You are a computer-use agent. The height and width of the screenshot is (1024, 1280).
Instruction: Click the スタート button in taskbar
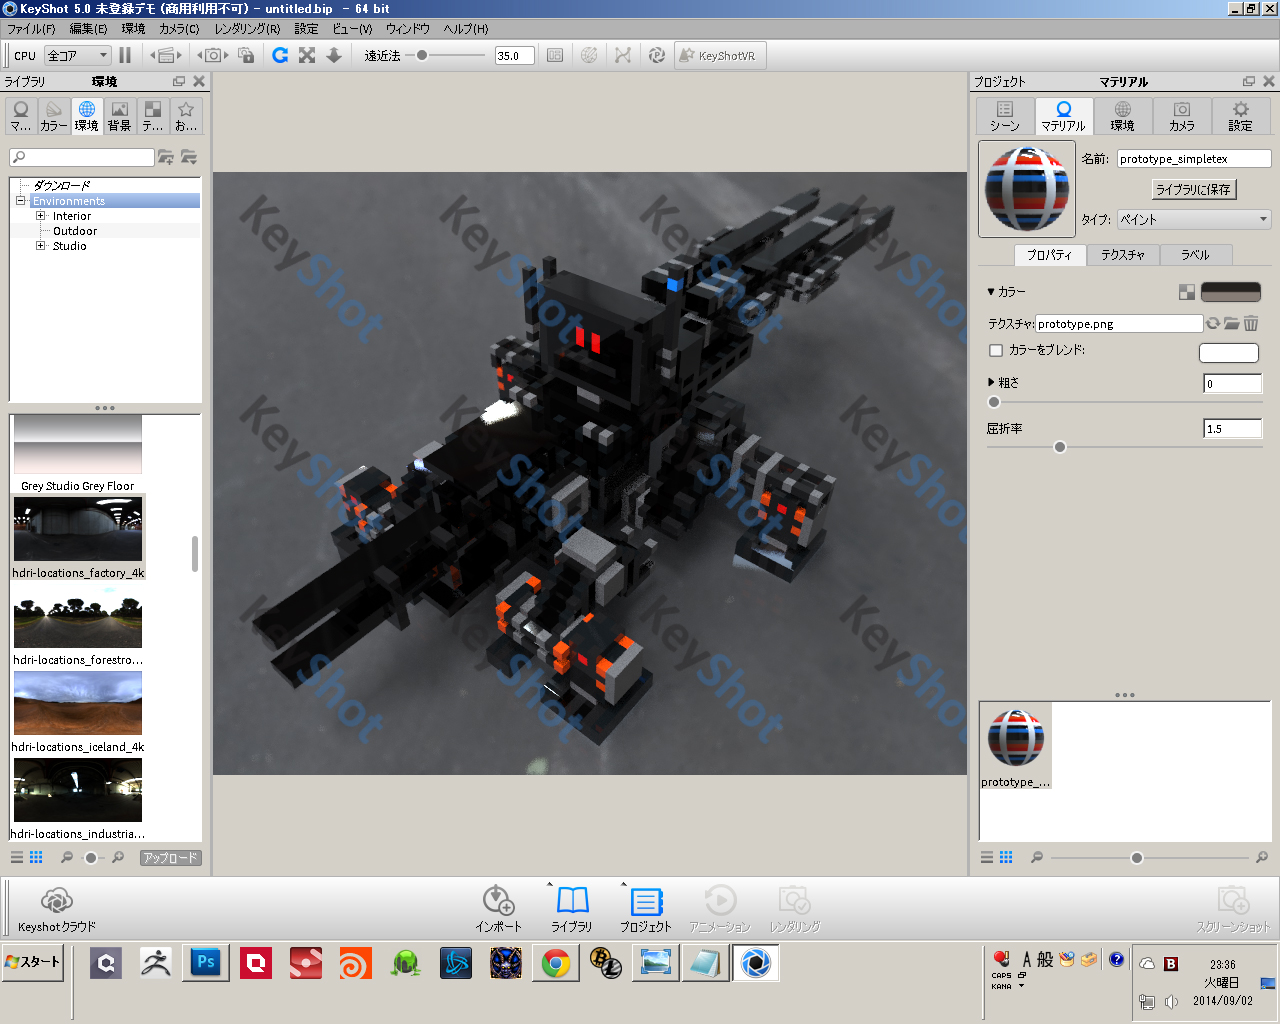coord(34,962)
